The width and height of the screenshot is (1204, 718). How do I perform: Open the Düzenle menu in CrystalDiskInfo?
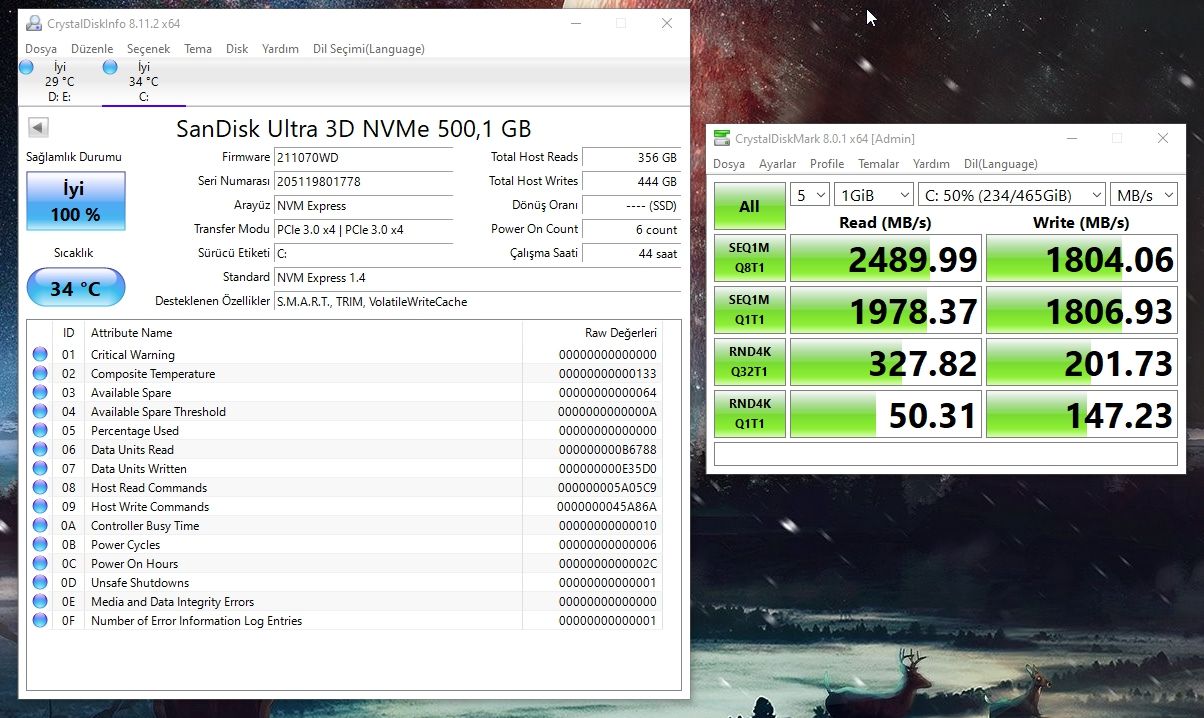pyautogui.click(x=91, y=49)
